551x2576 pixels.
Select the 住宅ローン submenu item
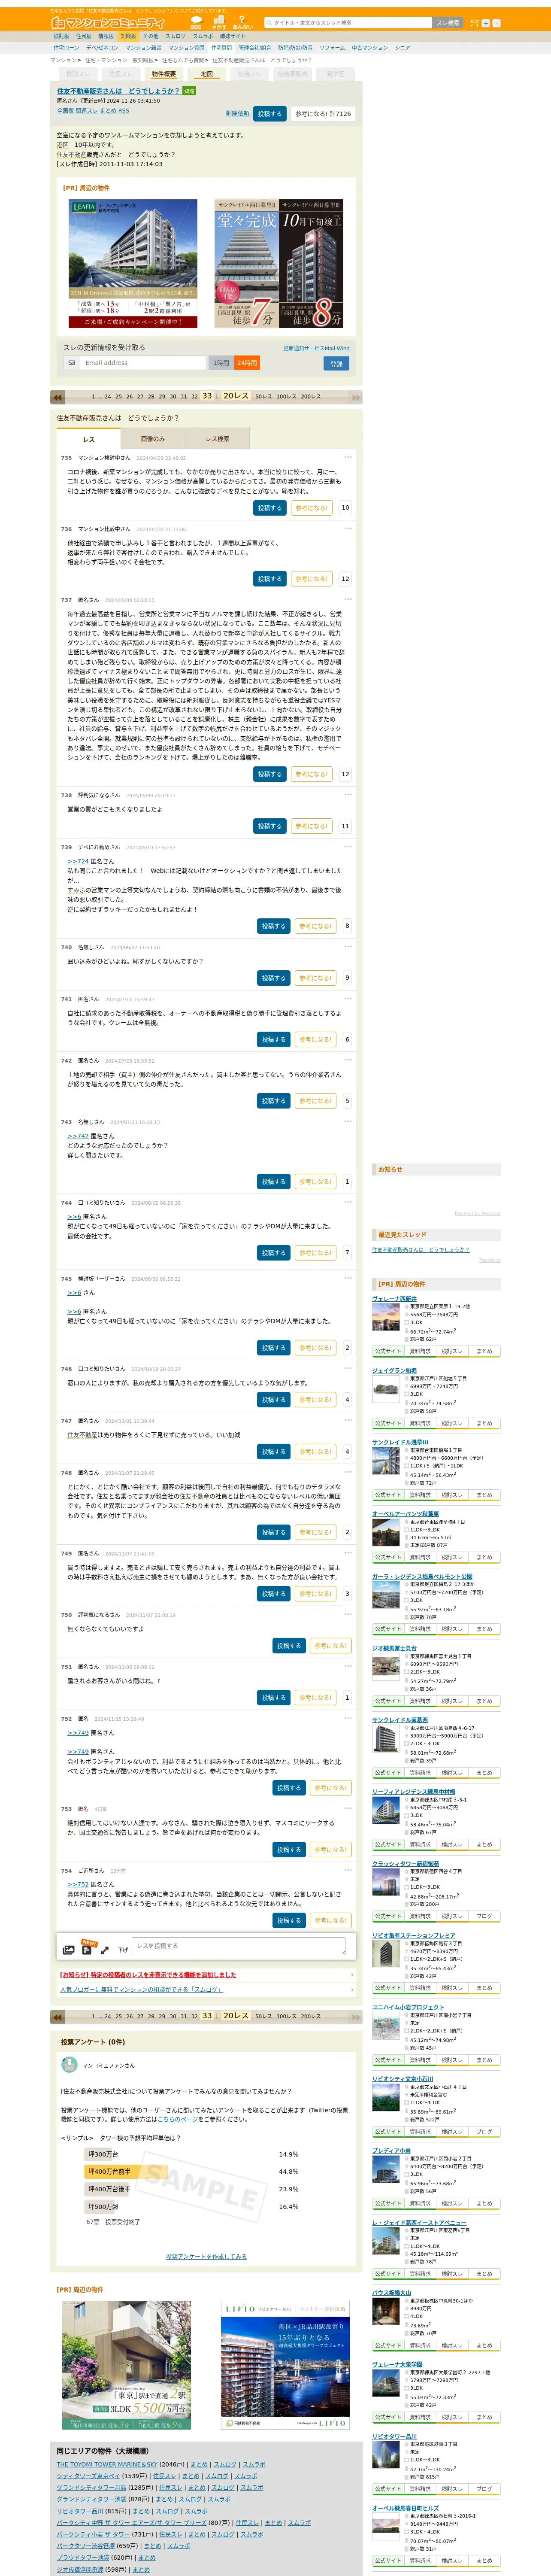(x=66, y=48)
